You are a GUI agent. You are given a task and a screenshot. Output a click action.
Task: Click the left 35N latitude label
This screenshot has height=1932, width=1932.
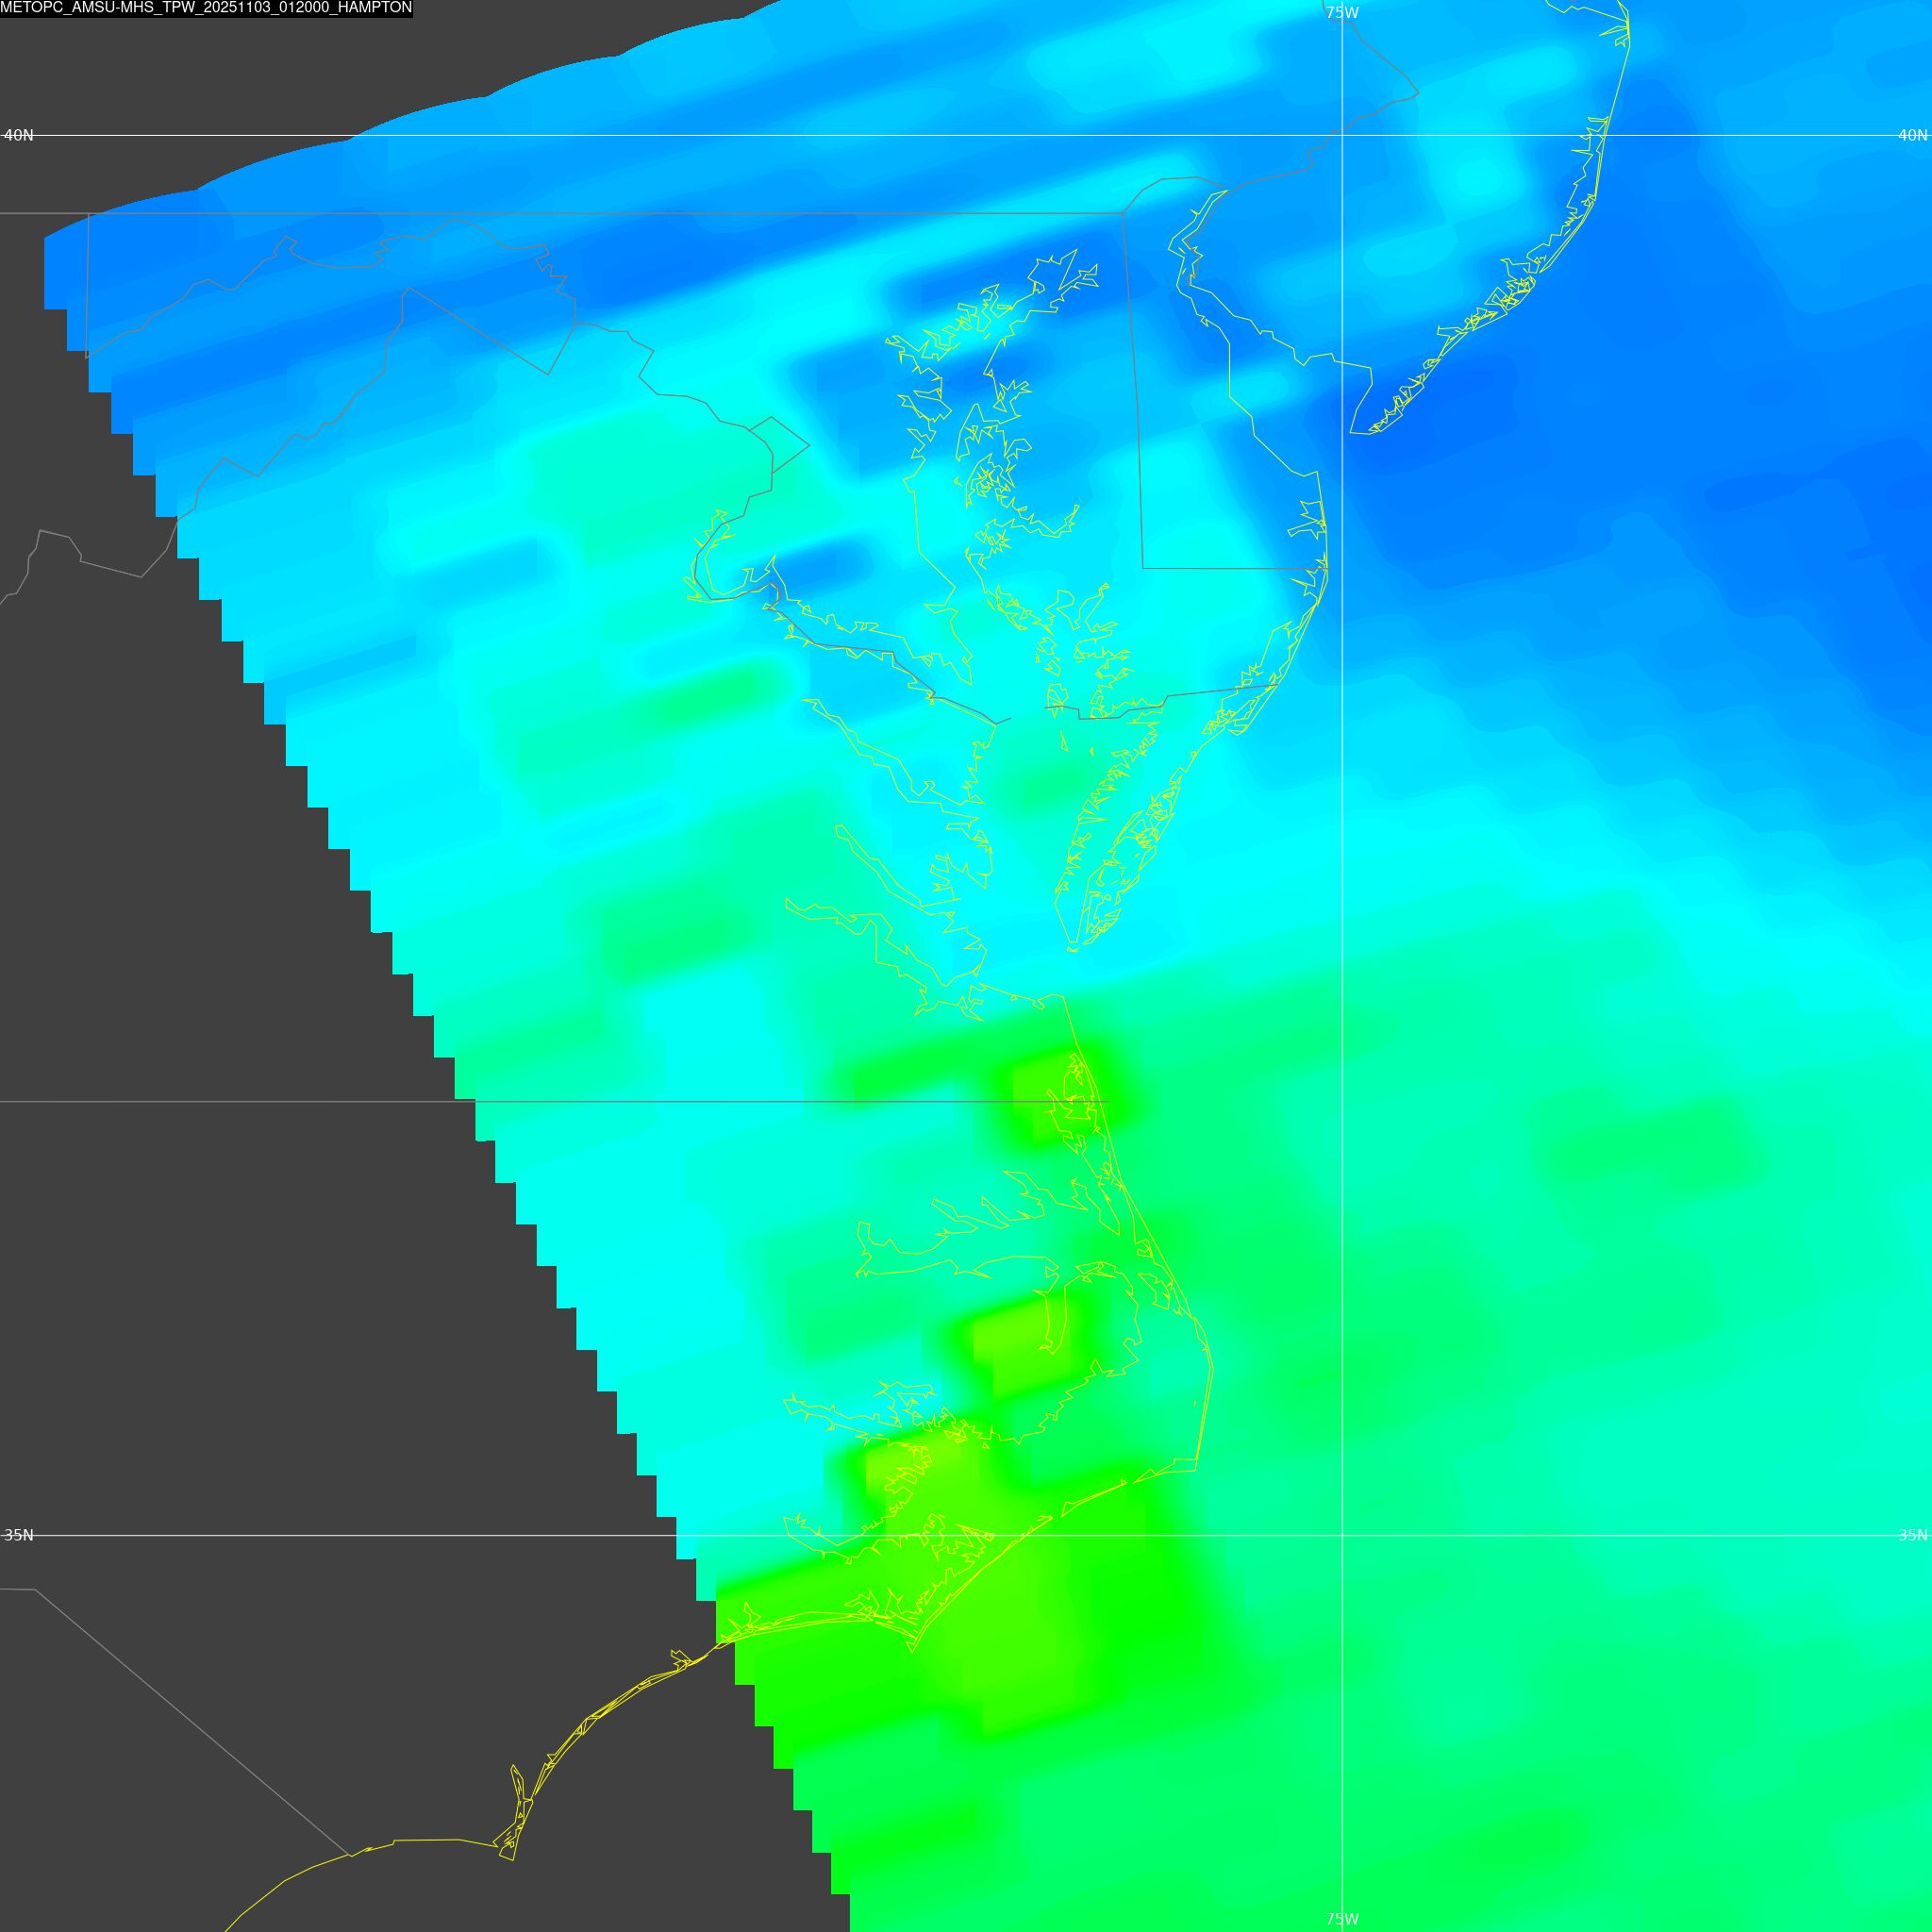18,1535
